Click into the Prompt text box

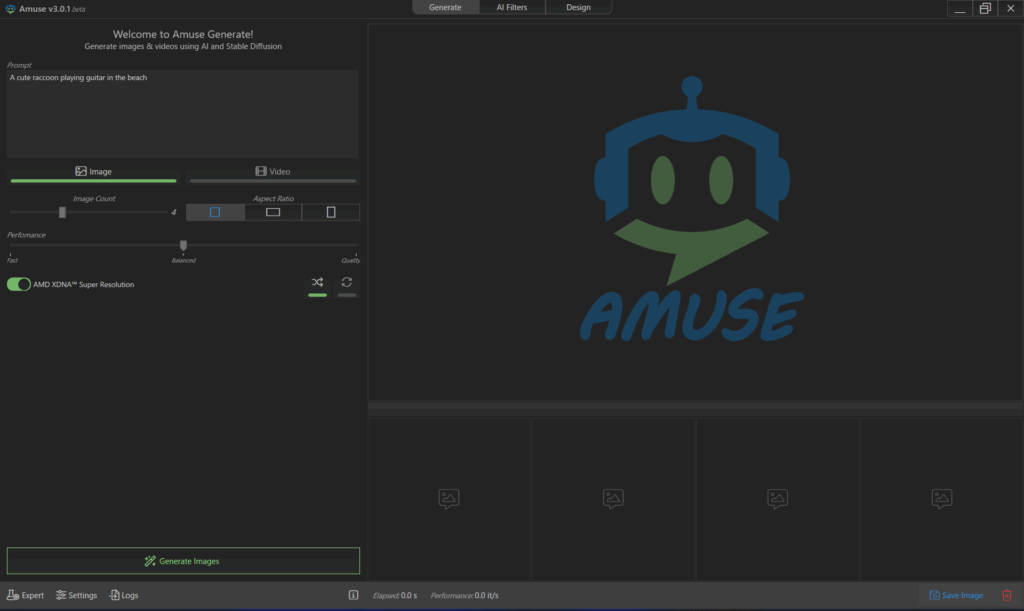(x=182, y=114)
